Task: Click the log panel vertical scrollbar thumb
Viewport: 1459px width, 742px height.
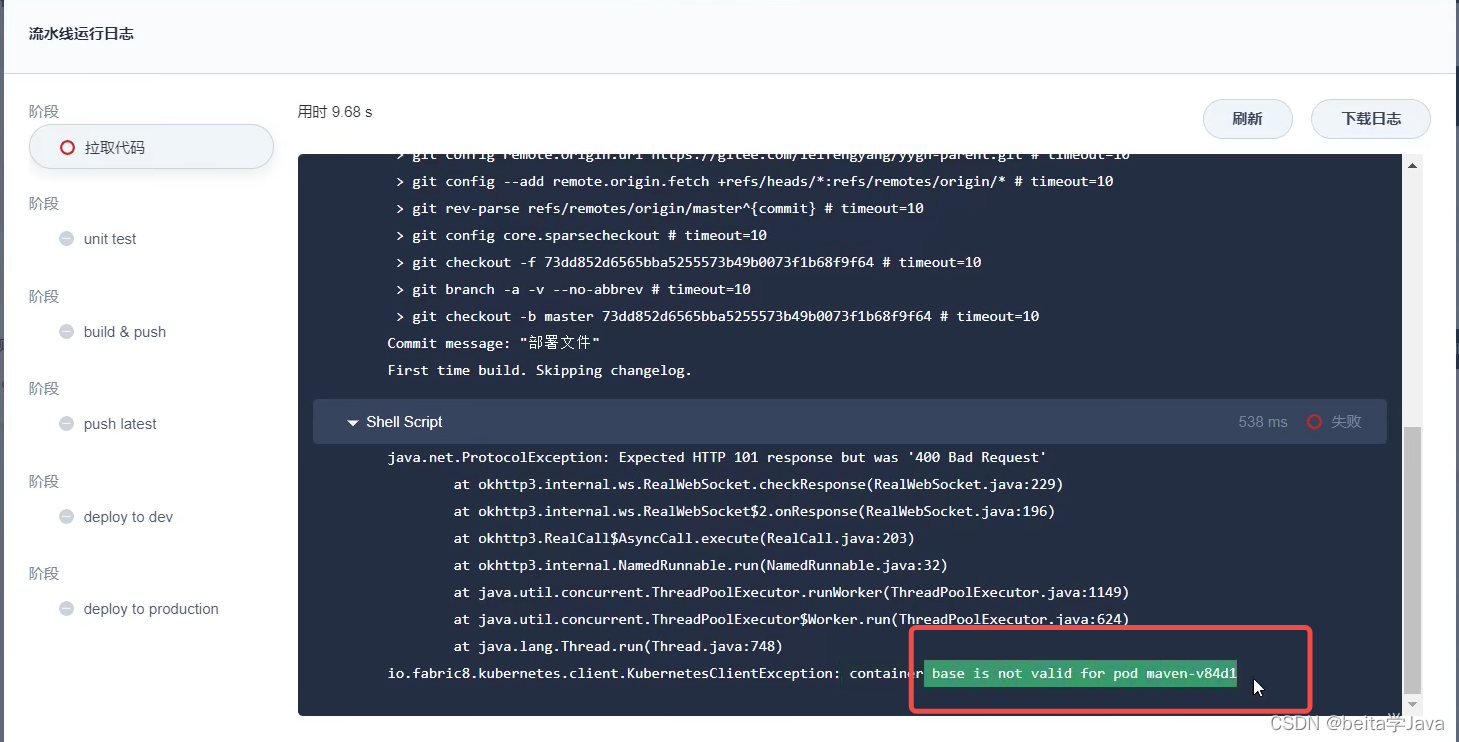Action: (1412, 560)
